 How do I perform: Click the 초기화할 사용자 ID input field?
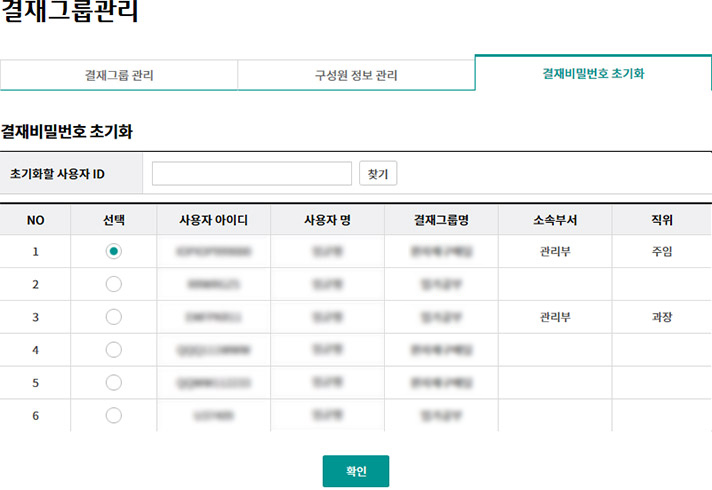pos(252,174)
